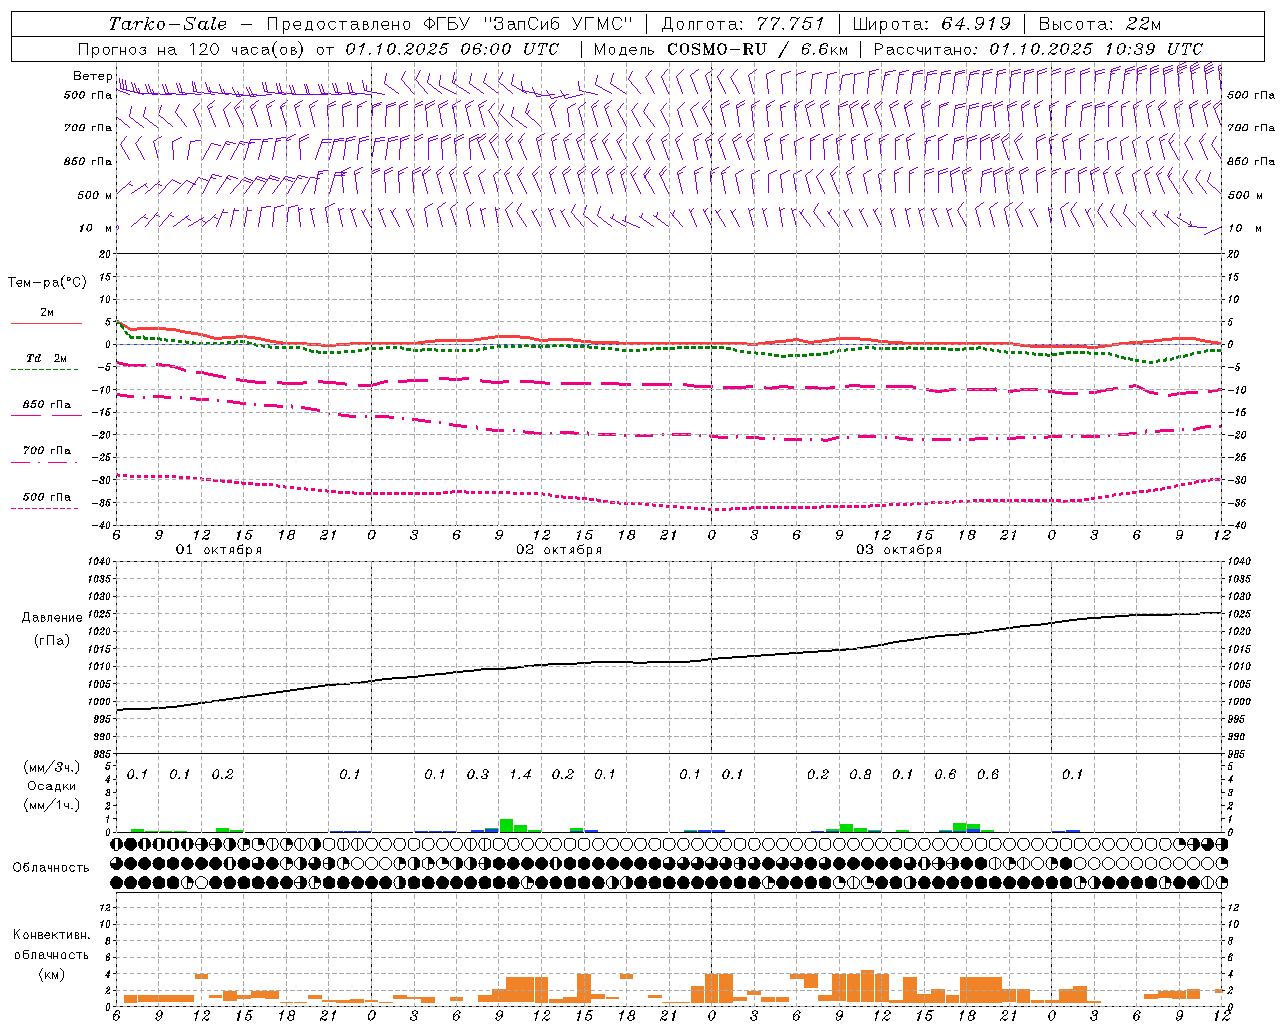Select the Тем-ра(°C) axis label
Viewport: 1280px width, 1024px height.
[47, 283]
